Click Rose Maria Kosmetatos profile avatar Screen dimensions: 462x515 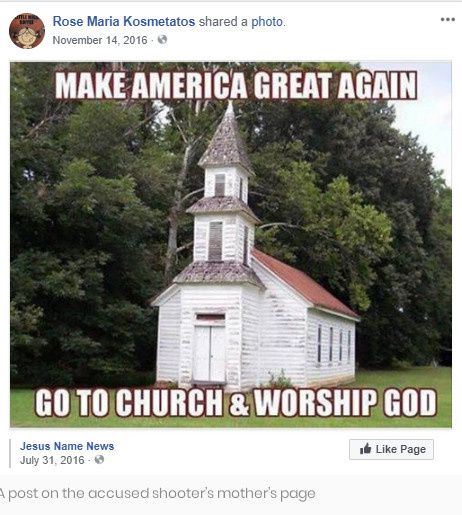click(x=27, y=31)
